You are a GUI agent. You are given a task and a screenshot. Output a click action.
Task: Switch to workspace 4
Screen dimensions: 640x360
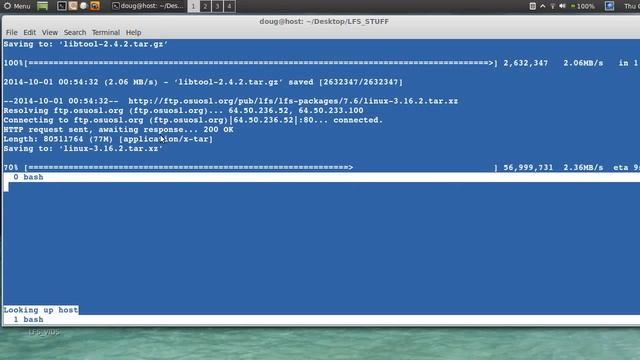pos(229,6)
